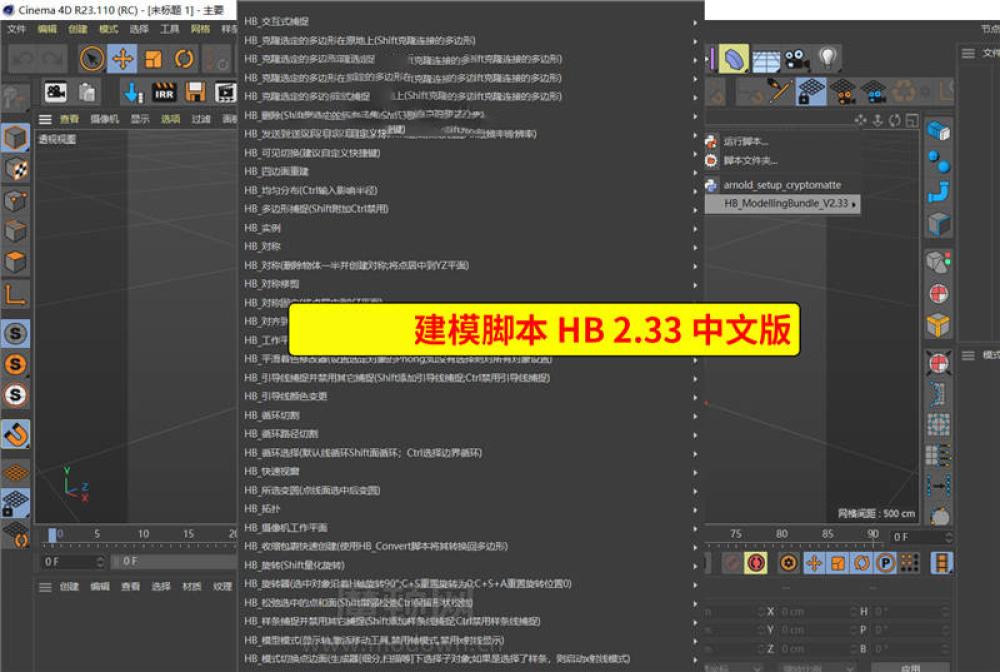
Task: Activate the Rotate tool
Action: click(x=184, y=59)
